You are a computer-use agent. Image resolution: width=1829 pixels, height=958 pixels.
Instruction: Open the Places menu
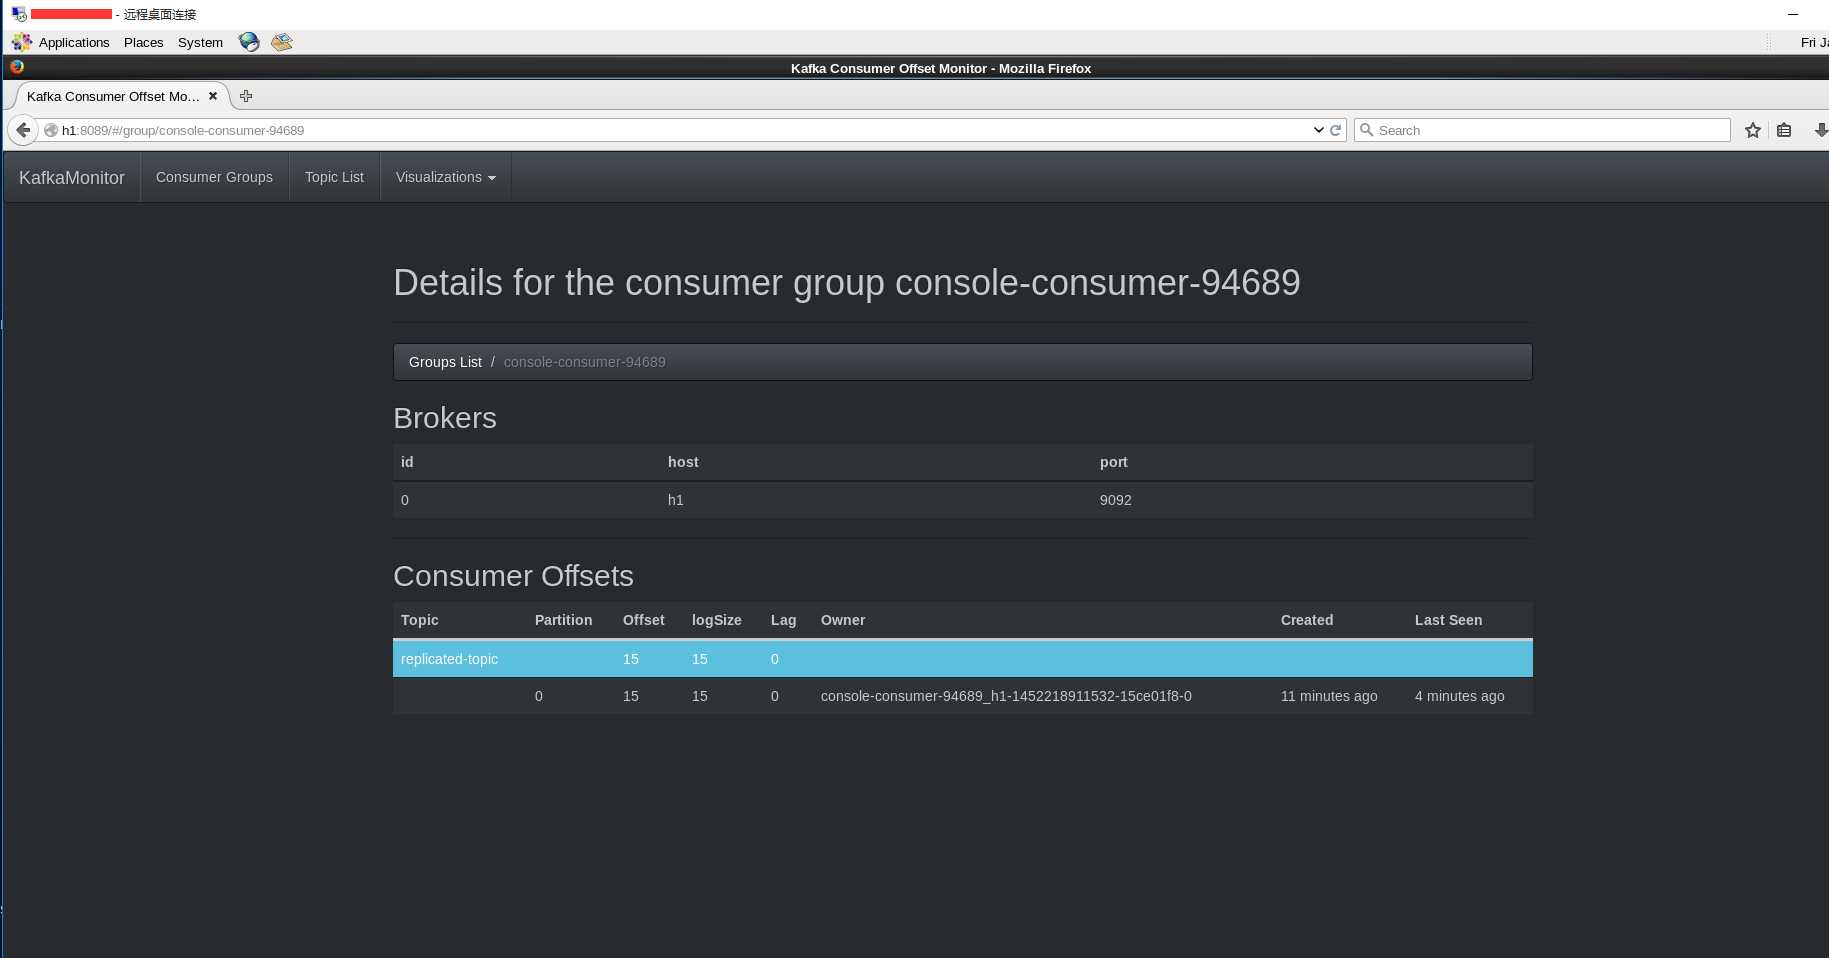[143, 42]
